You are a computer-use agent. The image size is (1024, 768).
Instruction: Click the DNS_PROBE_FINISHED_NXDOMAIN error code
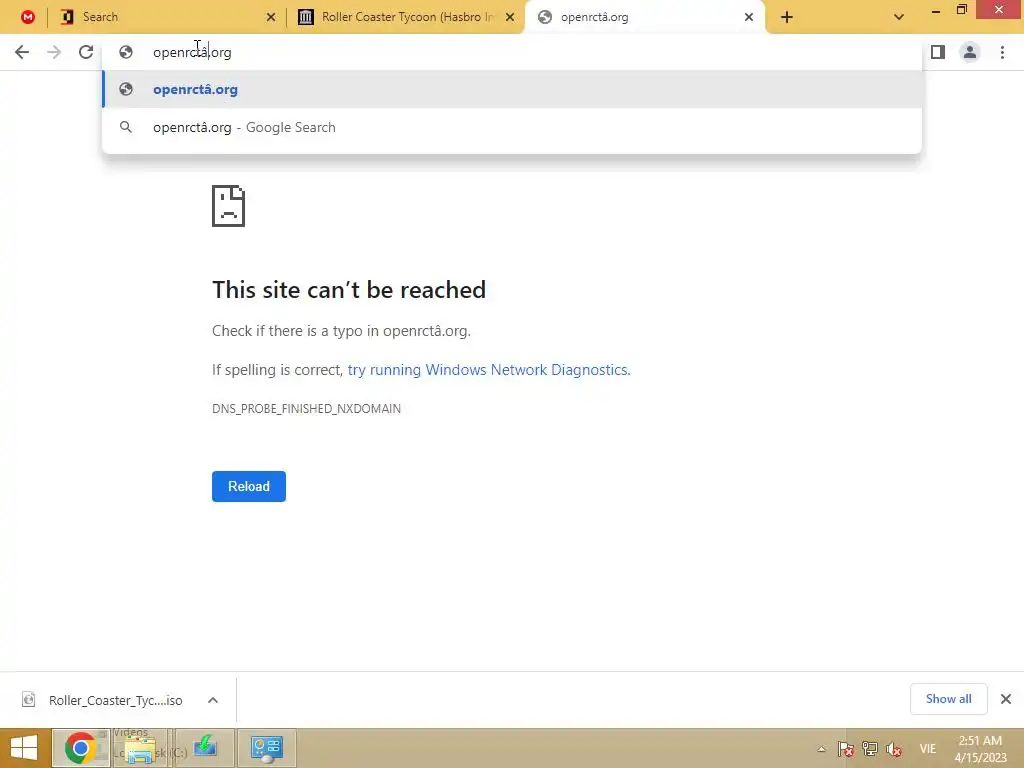click(306, 409)
